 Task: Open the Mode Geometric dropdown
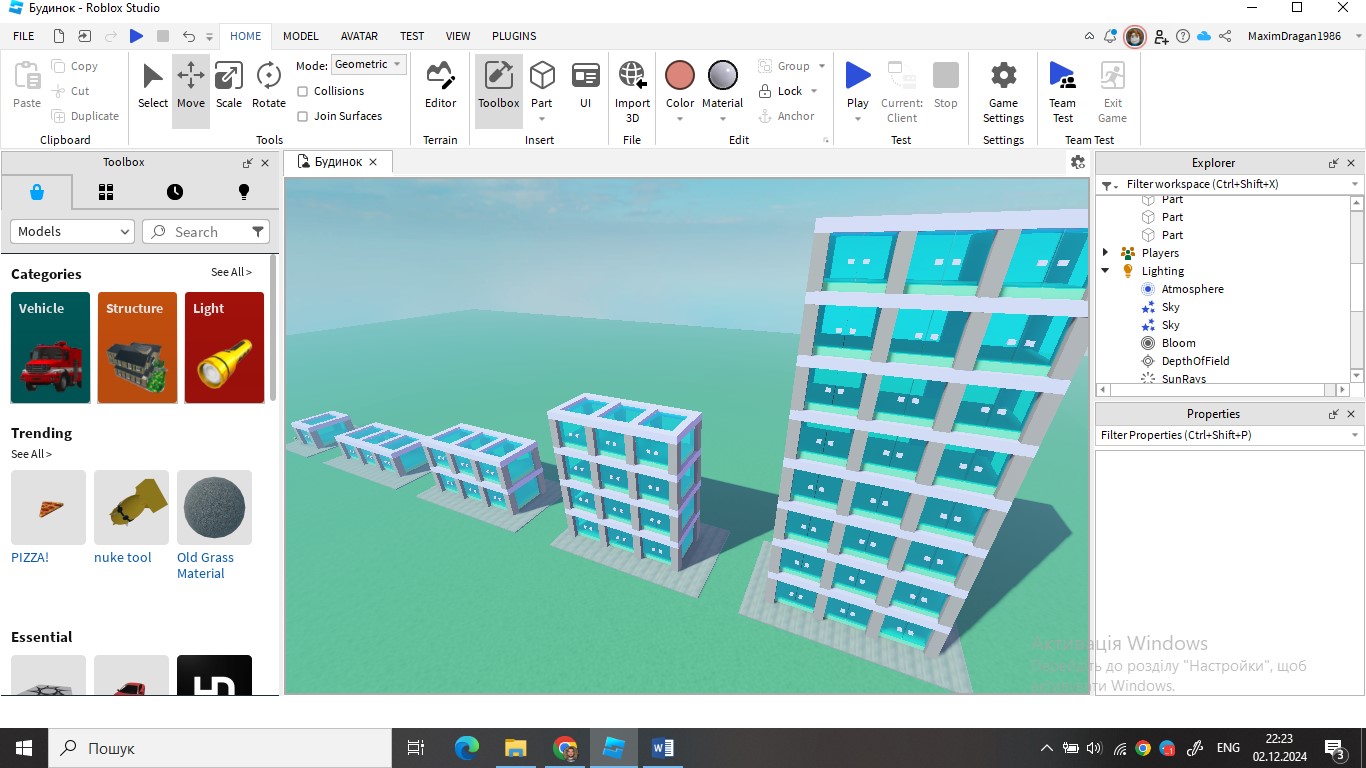pos(368,65)
